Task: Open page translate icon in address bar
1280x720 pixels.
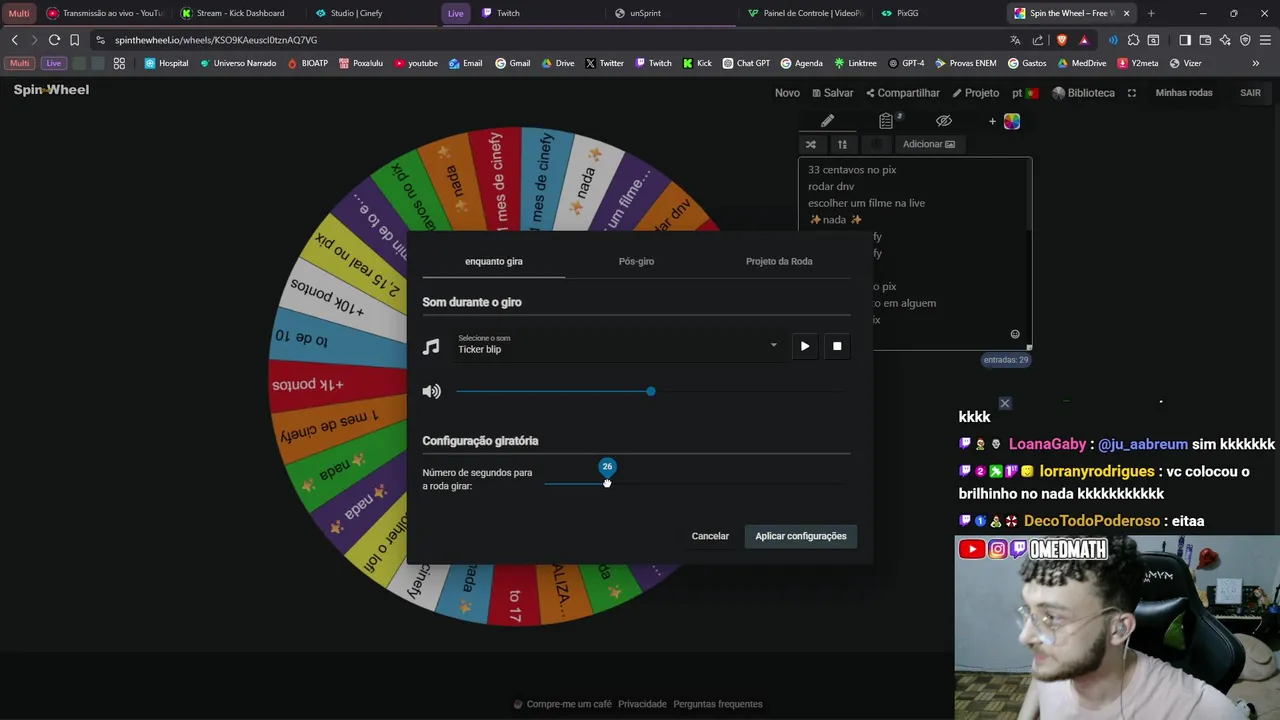Action: coord(1015,40)
